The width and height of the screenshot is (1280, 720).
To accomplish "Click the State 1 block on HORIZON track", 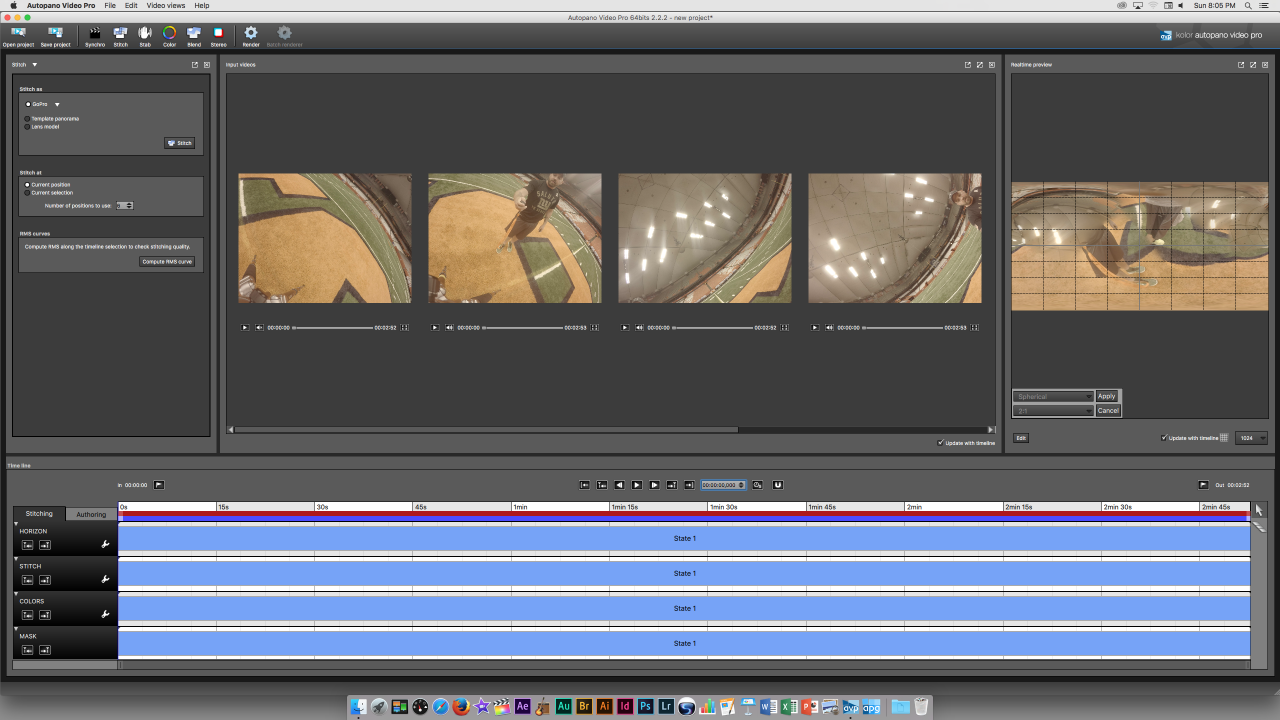I will pos(684,538).
